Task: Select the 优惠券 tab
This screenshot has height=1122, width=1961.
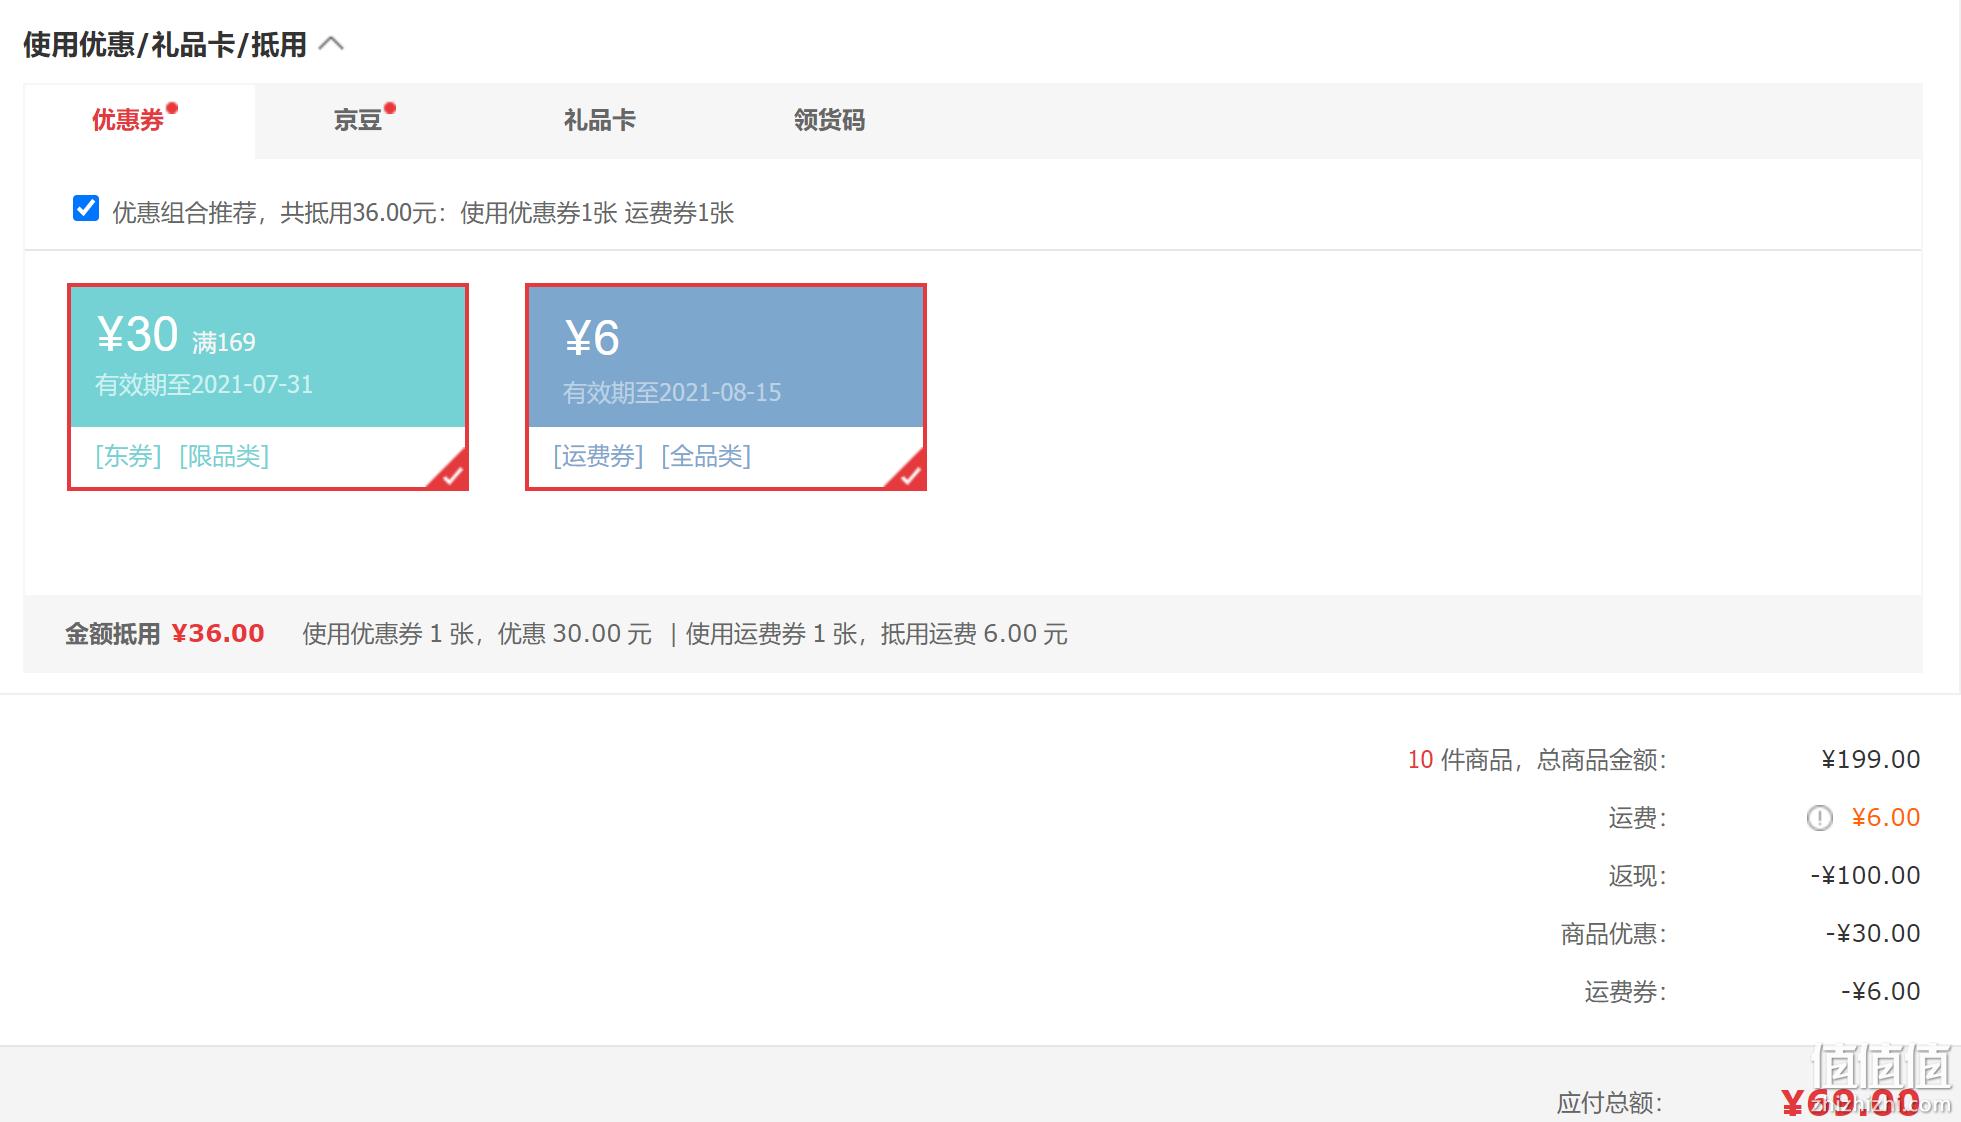Action: tap(139, 121)
